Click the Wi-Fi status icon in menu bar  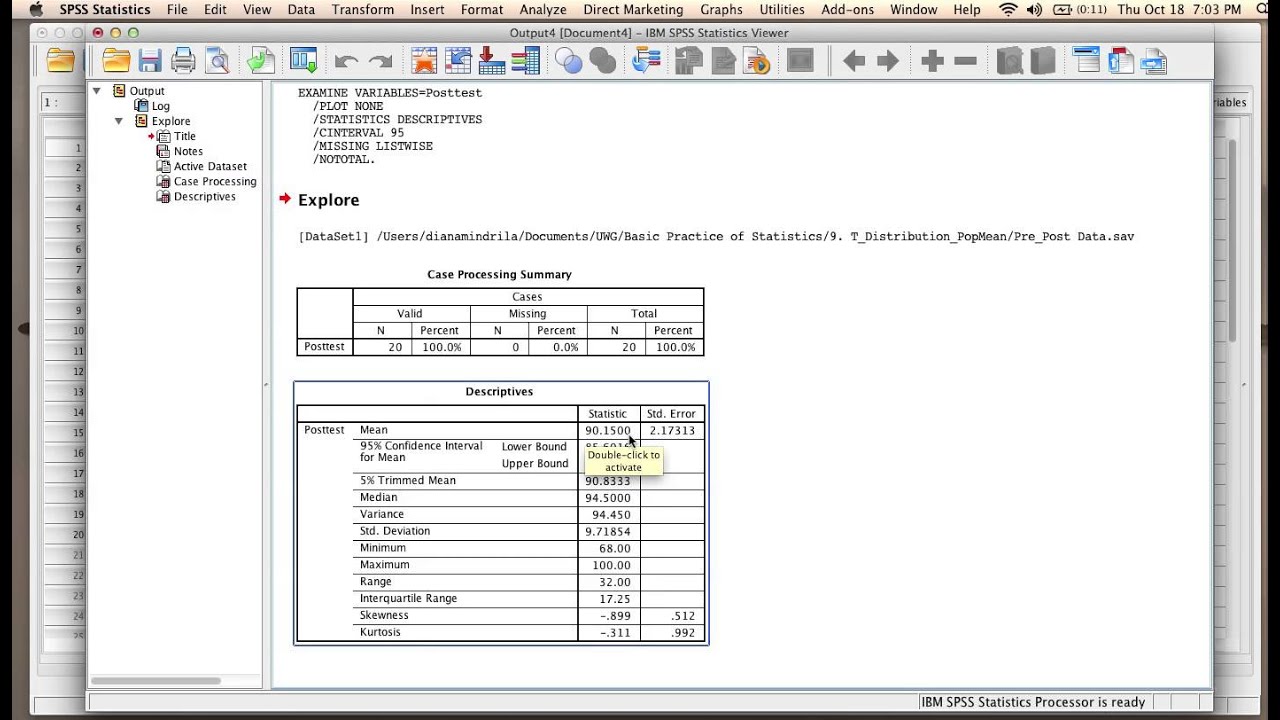click(1008, 10)
